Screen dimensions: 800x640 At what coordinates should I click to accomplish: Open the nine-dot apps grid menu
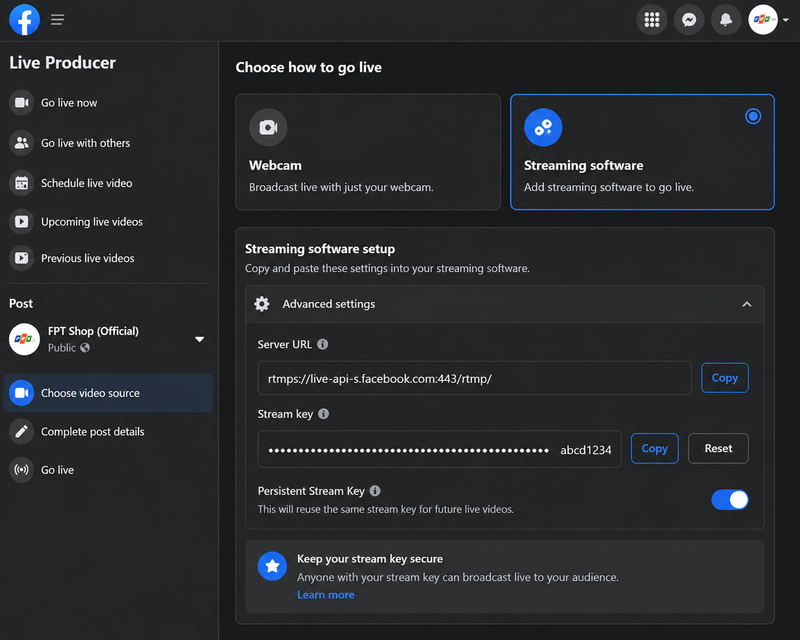652,20
